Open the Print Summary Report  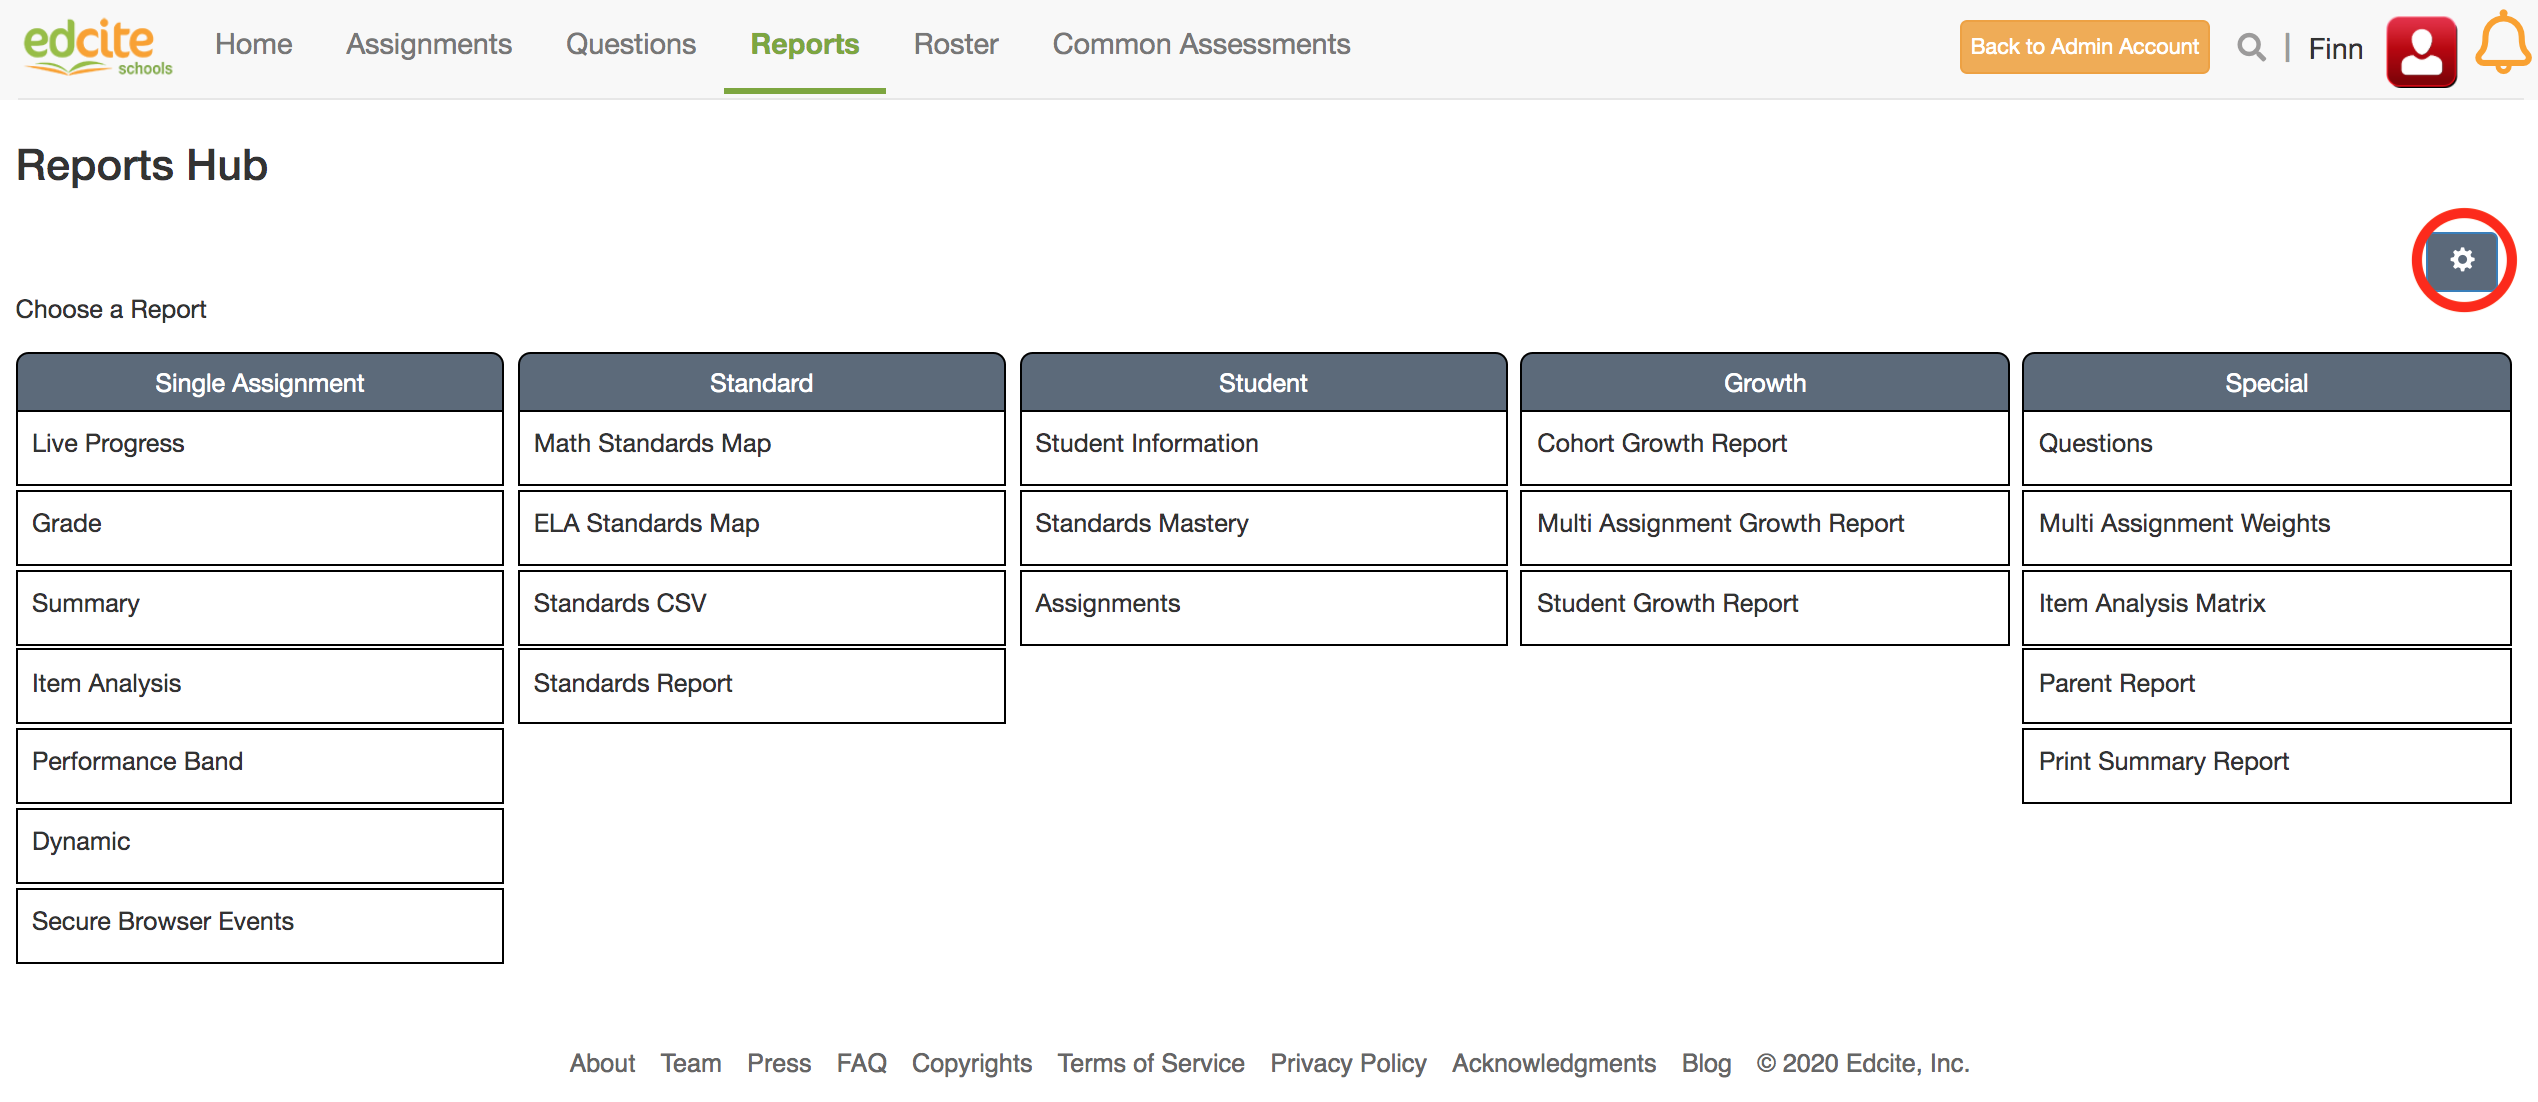click(2265, 762)
